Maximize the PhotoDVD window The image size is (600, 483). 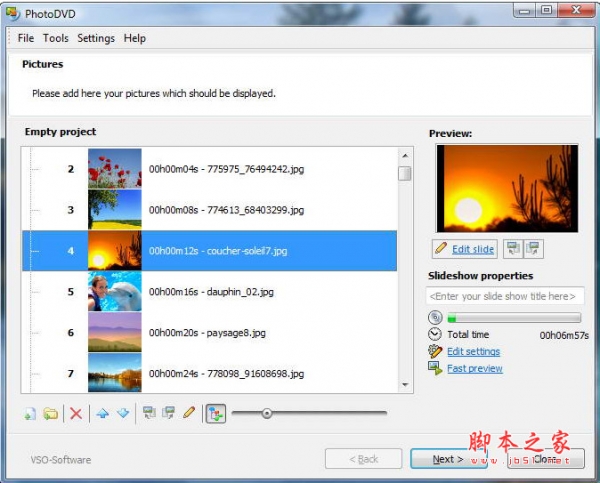(x=546, y=10)
